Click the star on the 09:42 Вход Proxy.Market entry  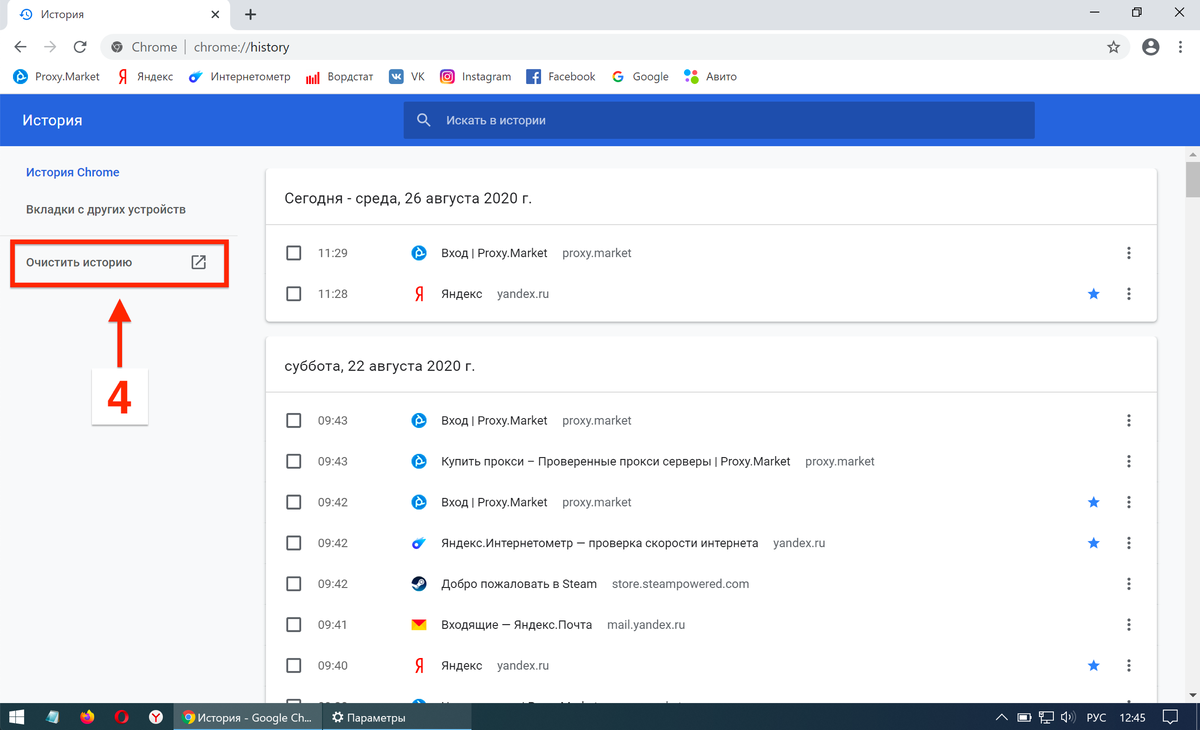click(1093, 502)
